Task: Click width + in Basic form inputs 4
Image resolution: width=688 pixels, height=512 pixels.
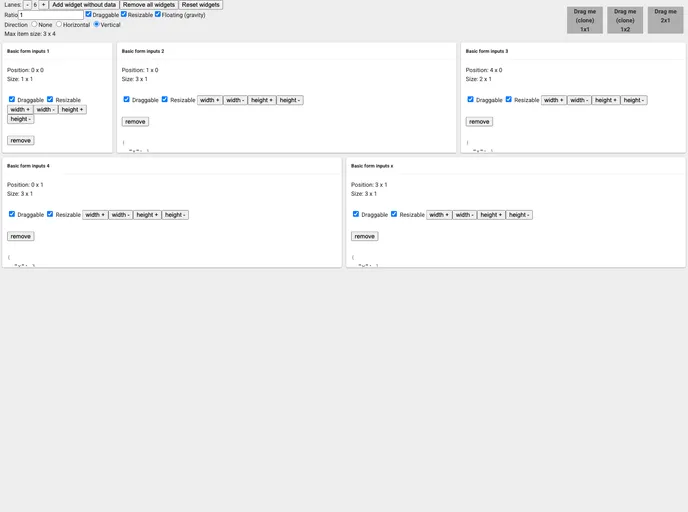Action: [95, 215]
